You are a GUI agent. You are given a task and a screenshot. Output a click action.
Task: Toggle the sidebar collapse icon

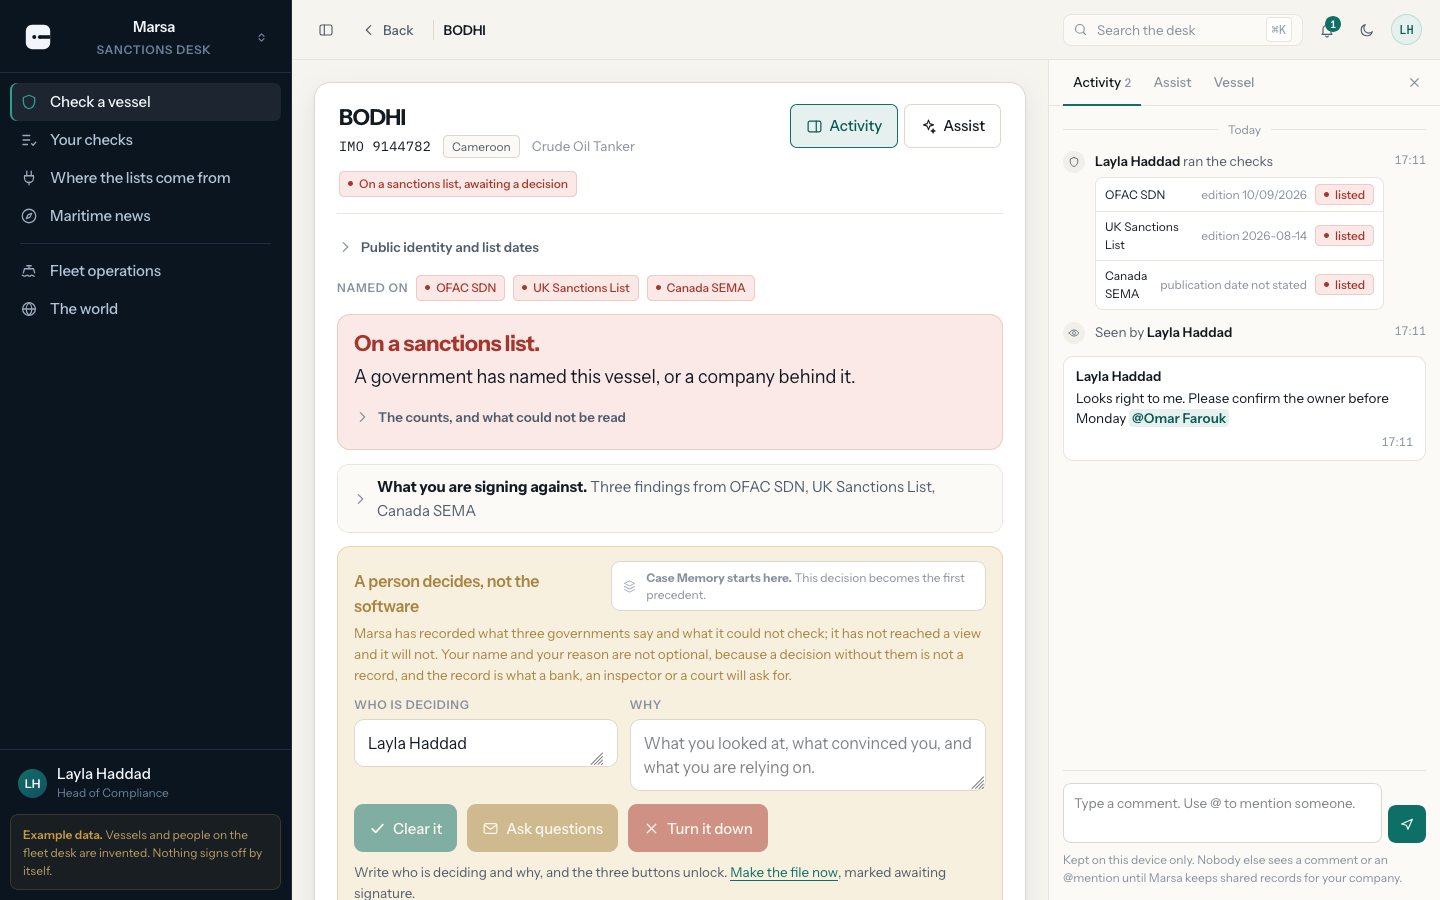326,30
